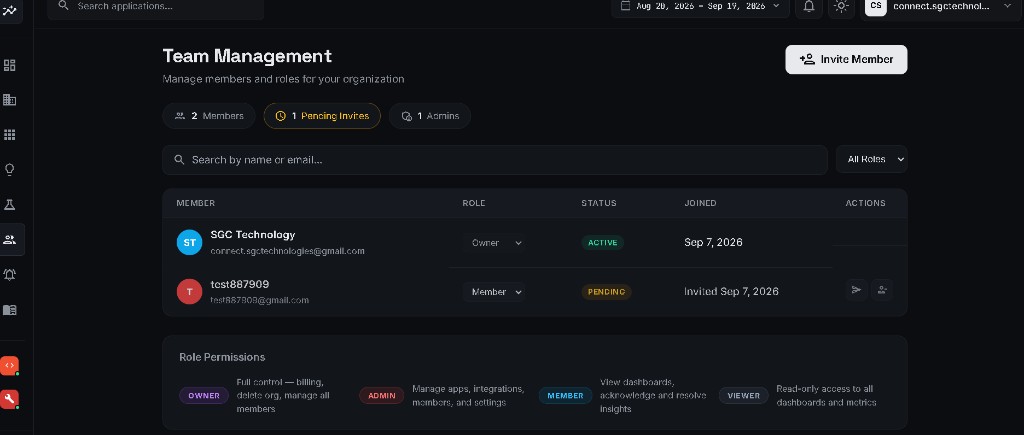1024x435 pixels.
Task: Resend invite to test887909 with the send icon
Action: (x=857, y=290)
